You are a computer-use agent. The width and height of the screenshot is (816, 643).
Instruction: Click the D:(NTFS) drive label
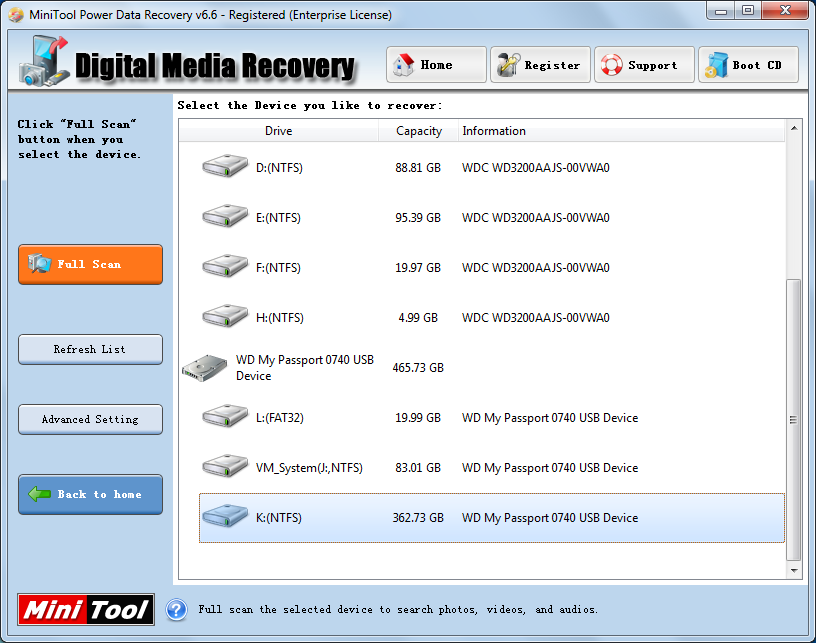pos(279,168)
